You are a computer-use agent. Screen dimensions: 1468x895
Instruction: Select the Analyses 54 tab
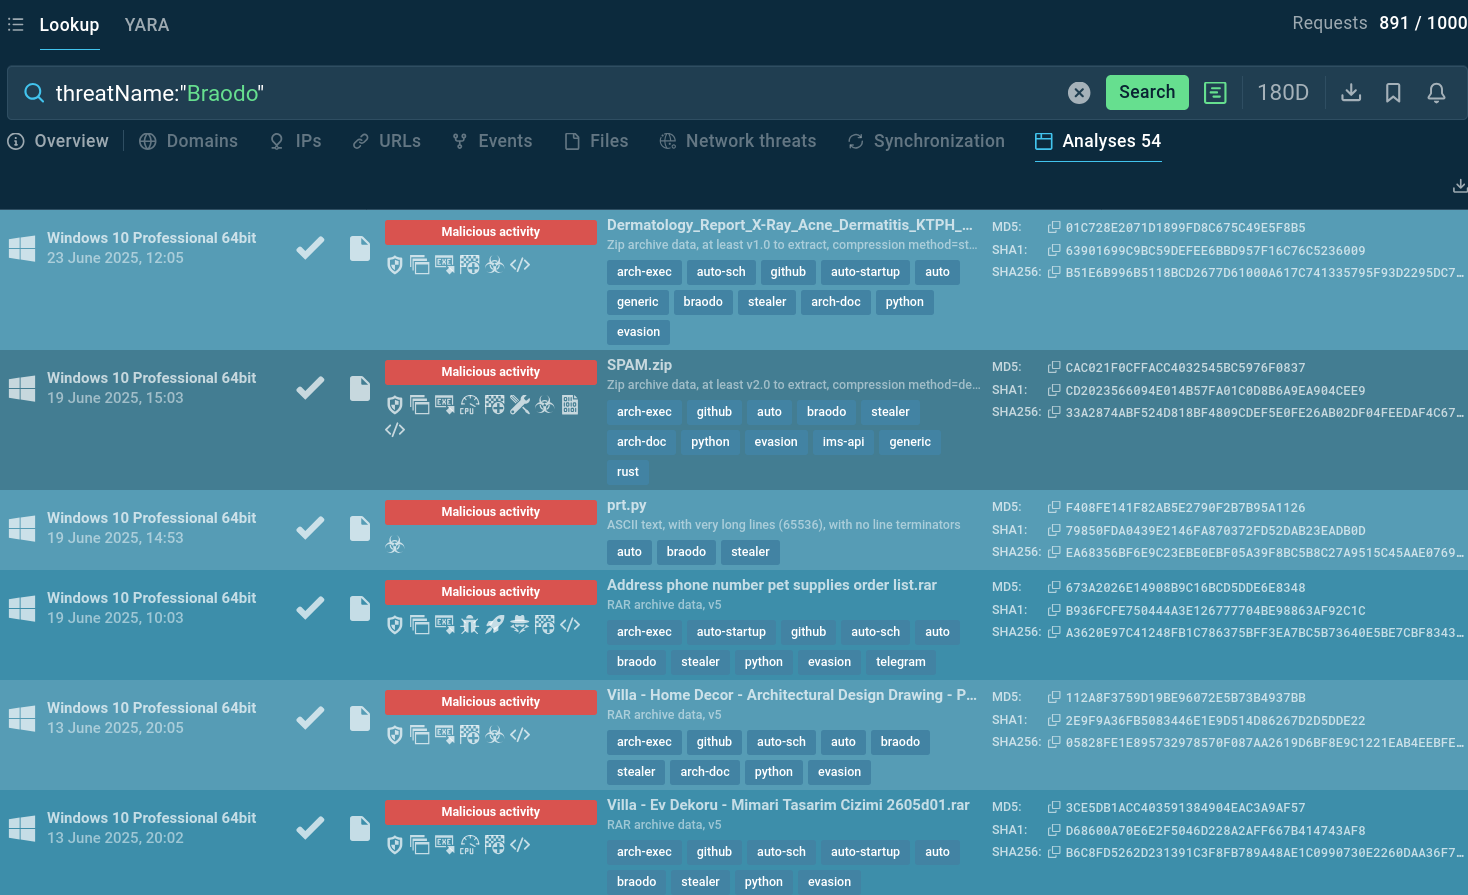1098,141
